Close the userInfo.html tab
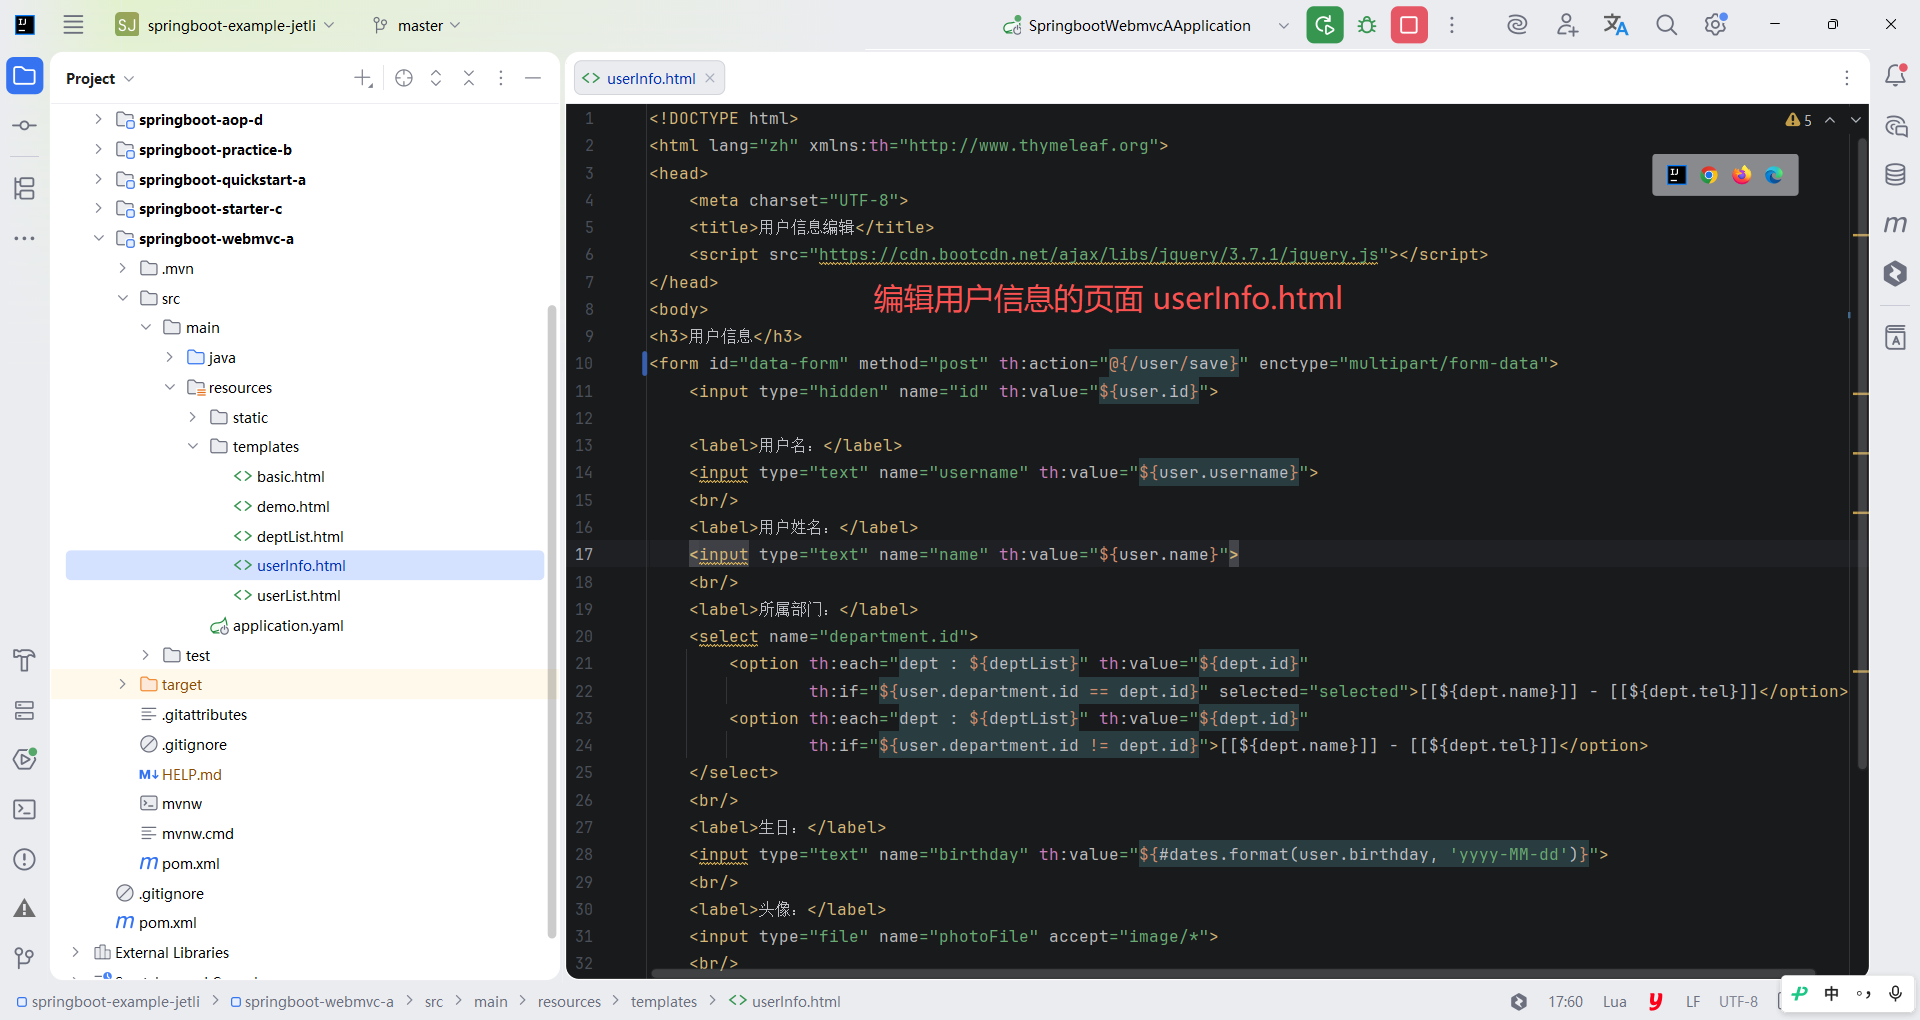Screen dimensions: 1920x1020 [x=710, y=78]
